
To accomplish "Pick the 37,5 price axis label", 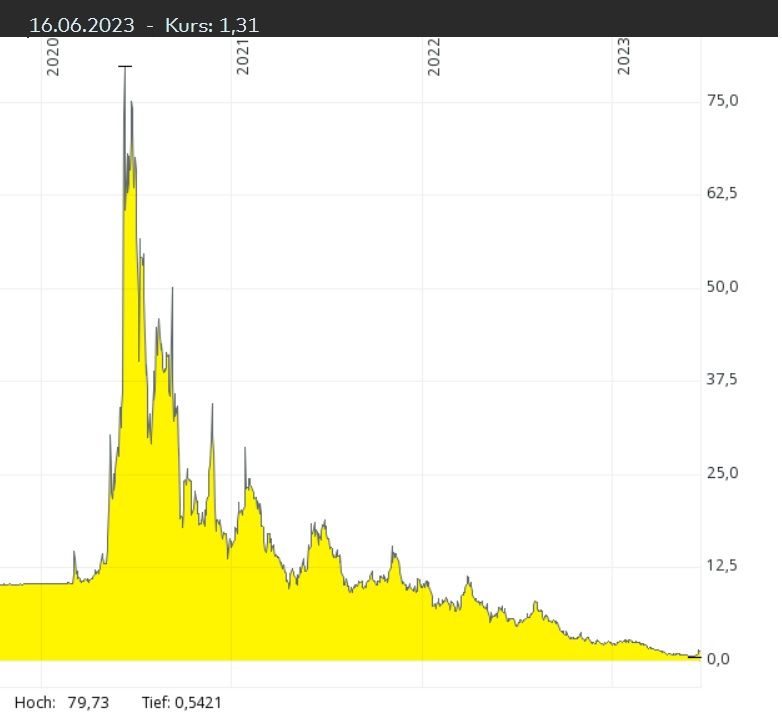I will tap(722, 380).
